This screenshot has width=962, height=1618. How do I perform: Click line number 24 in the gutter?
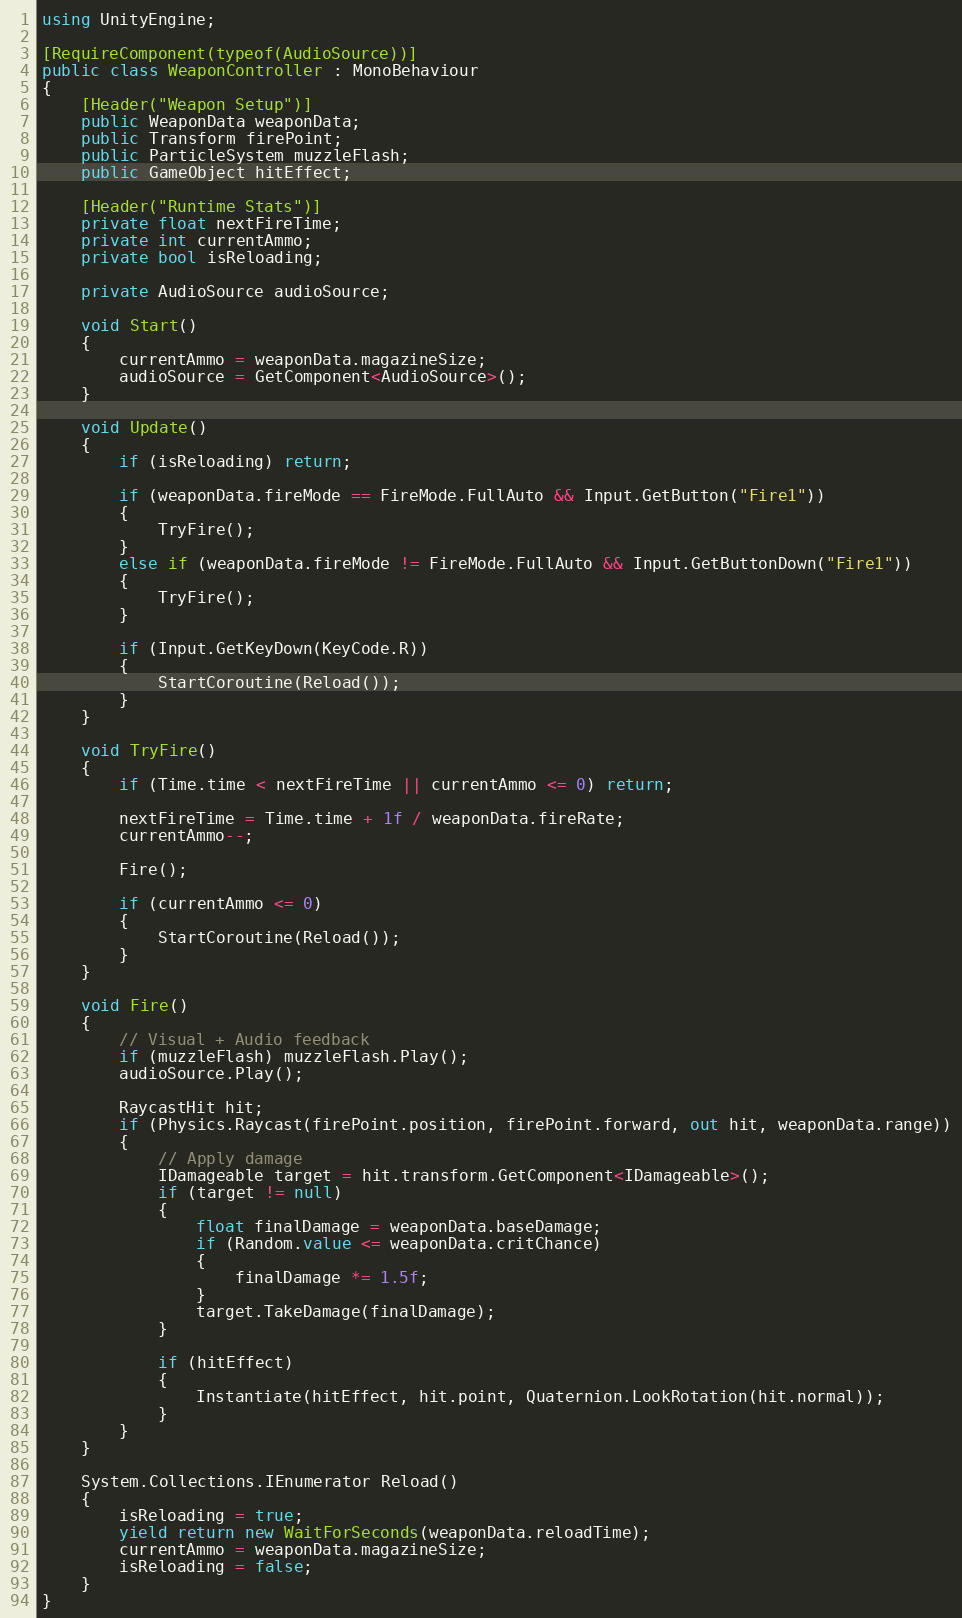point(20,411)
